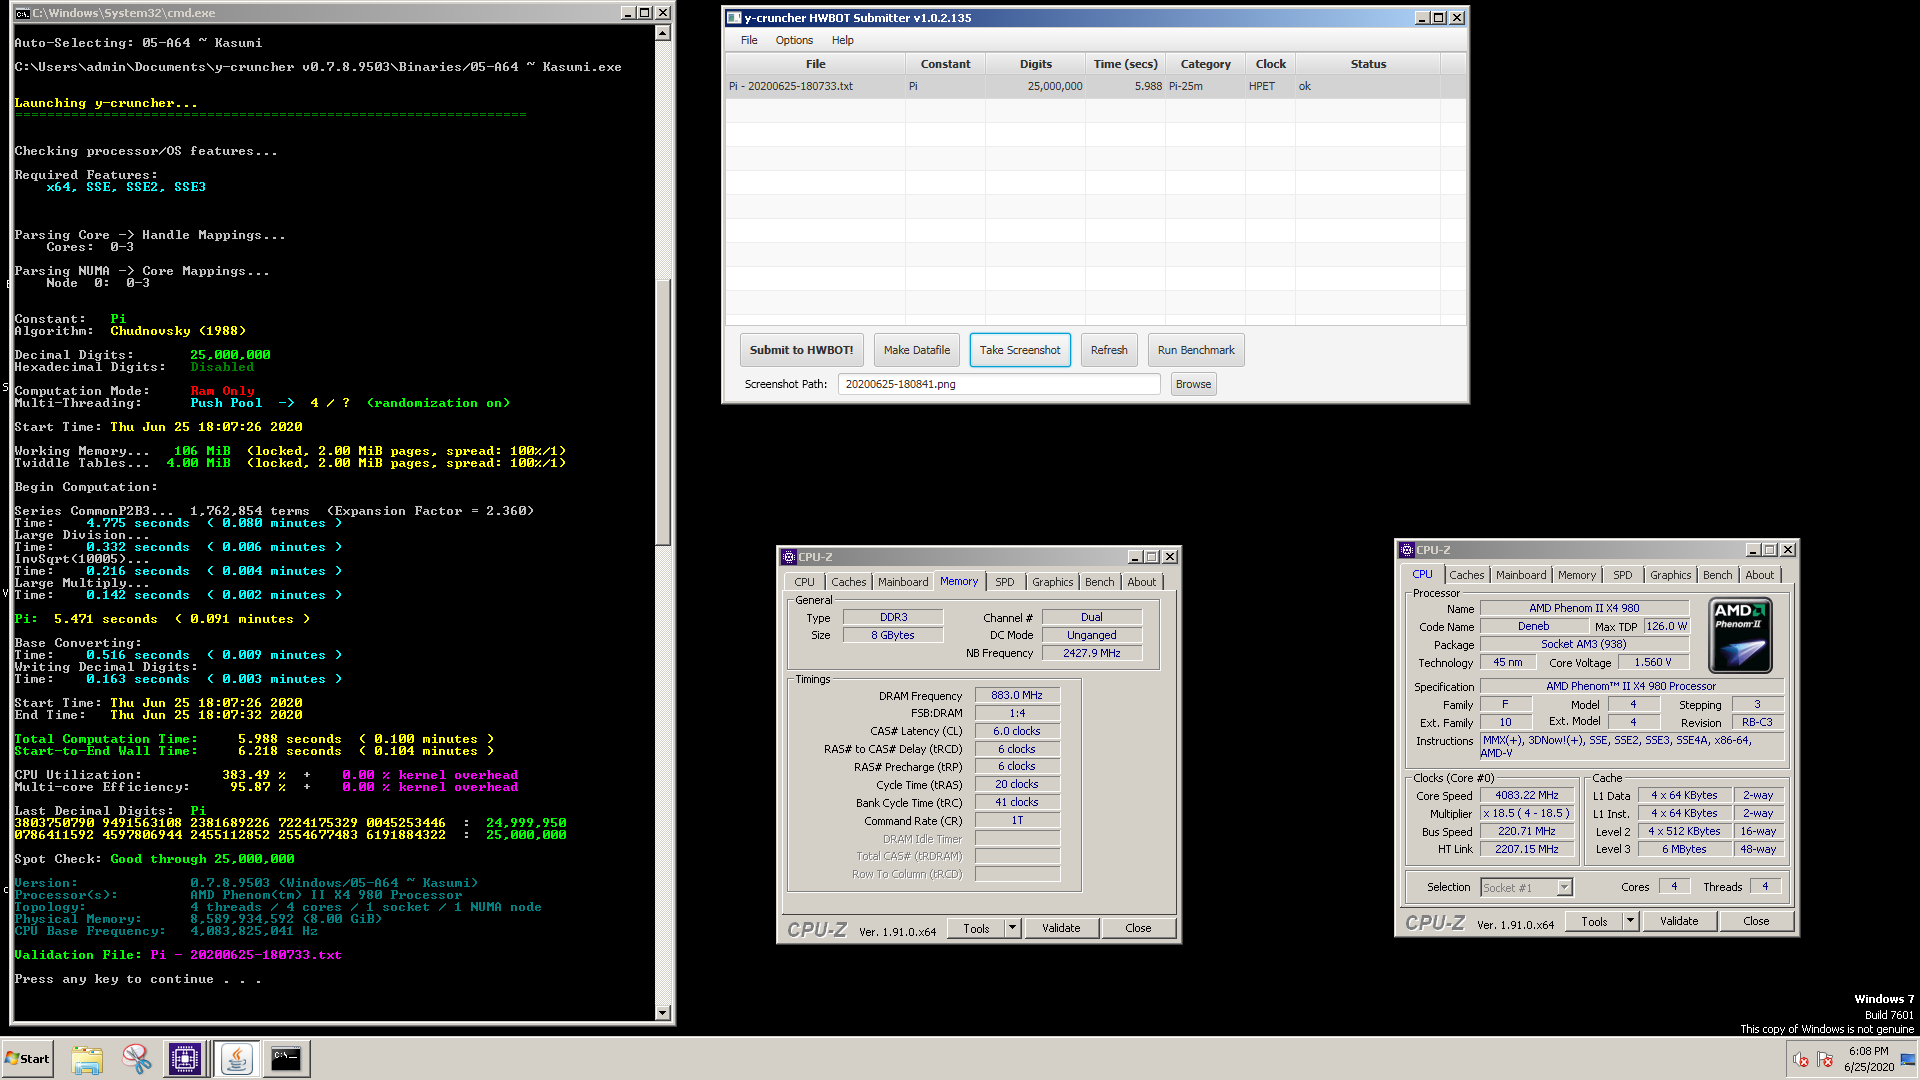This screenshot has width=1920, height=1080.
Task: Switch to CPU-Z via taskbar icon
Action: click(185, 1059)
